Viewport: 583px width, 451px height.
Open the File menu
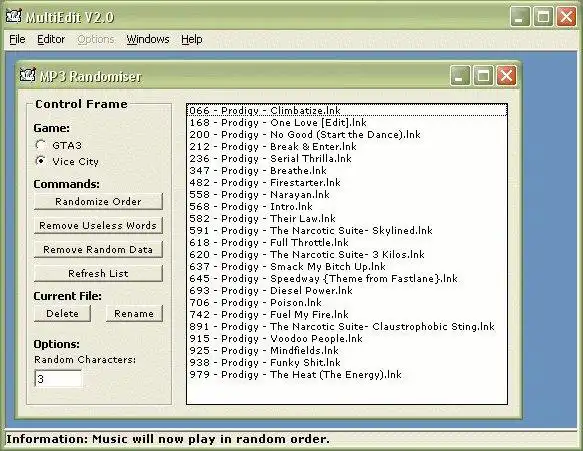[17, 39]
